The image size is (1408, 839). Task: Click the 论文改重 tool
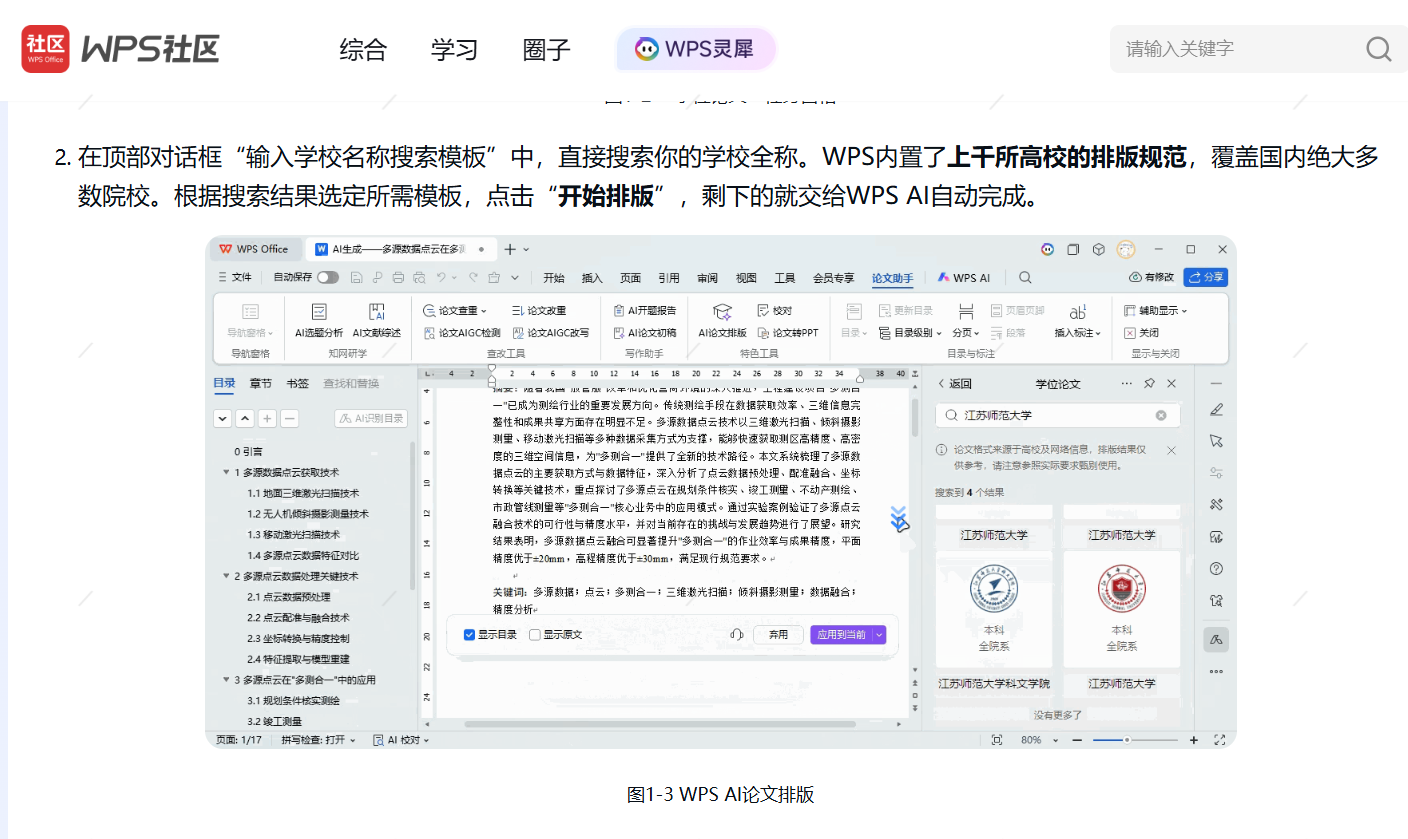[x=539, y=311]
